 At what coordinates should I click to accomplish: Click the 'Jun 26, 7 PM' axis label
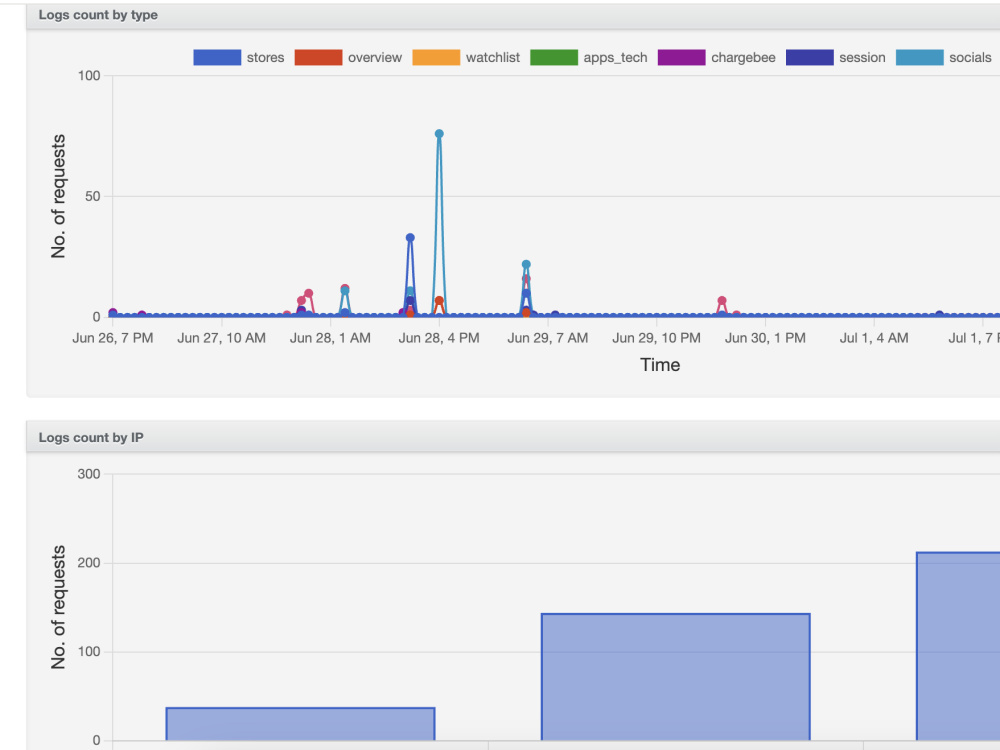tap(113, 338)
